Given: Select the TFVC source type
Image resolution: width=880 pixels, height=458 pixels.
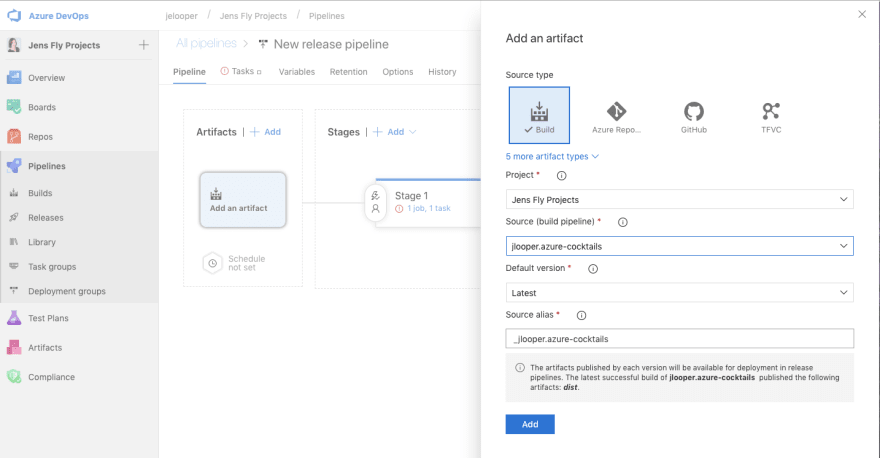Looking at the screenshot, I should point(771,117).
